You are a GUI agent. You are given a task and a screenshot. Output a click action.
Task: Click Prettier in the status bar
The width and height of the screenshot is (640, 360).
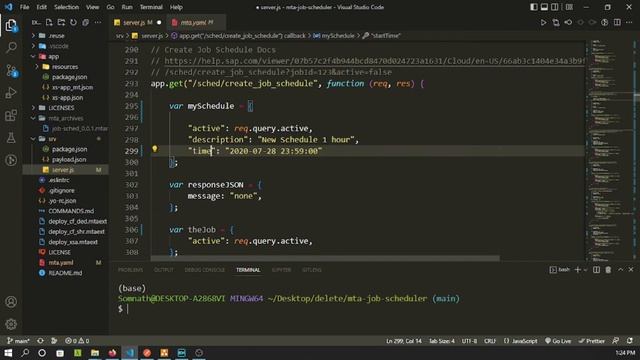click(591, 341)
